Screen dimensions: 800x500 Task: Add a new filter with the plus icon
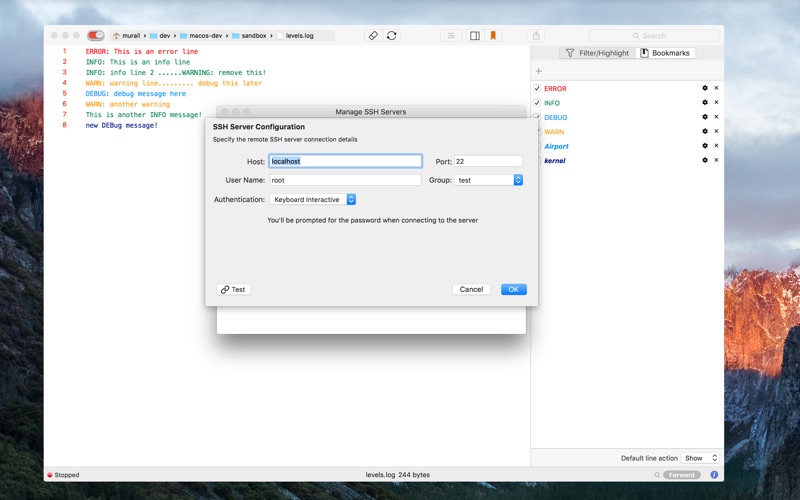click(x=539, y=71)
